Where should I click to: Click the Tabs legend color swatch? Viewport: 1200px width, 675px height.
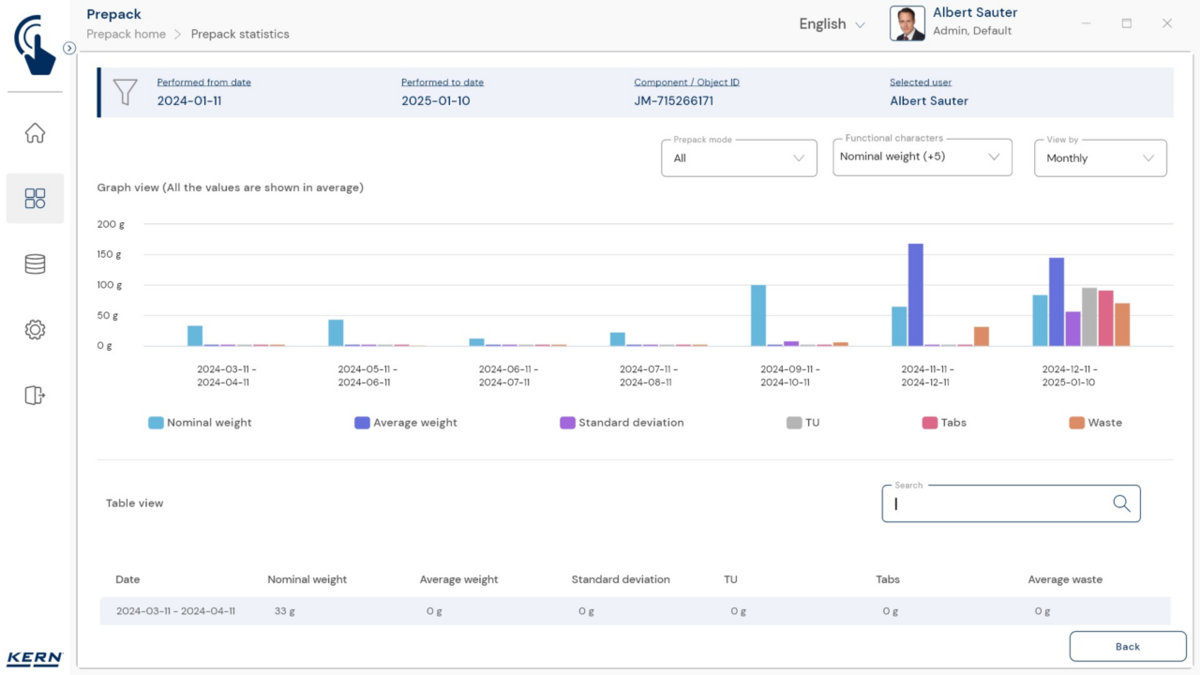(929, 423)
